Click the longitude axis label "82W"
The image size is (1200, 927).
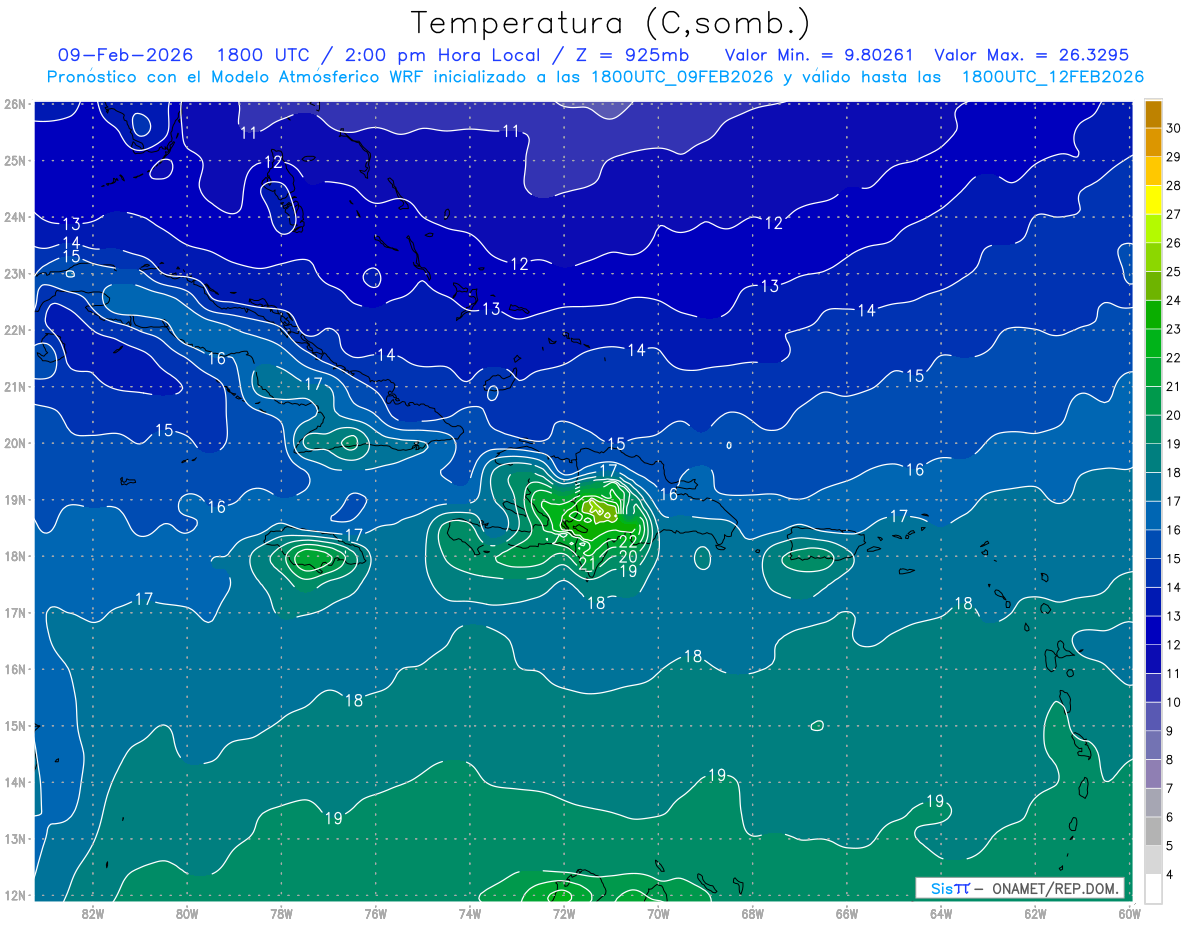click(x=93, y=914)
